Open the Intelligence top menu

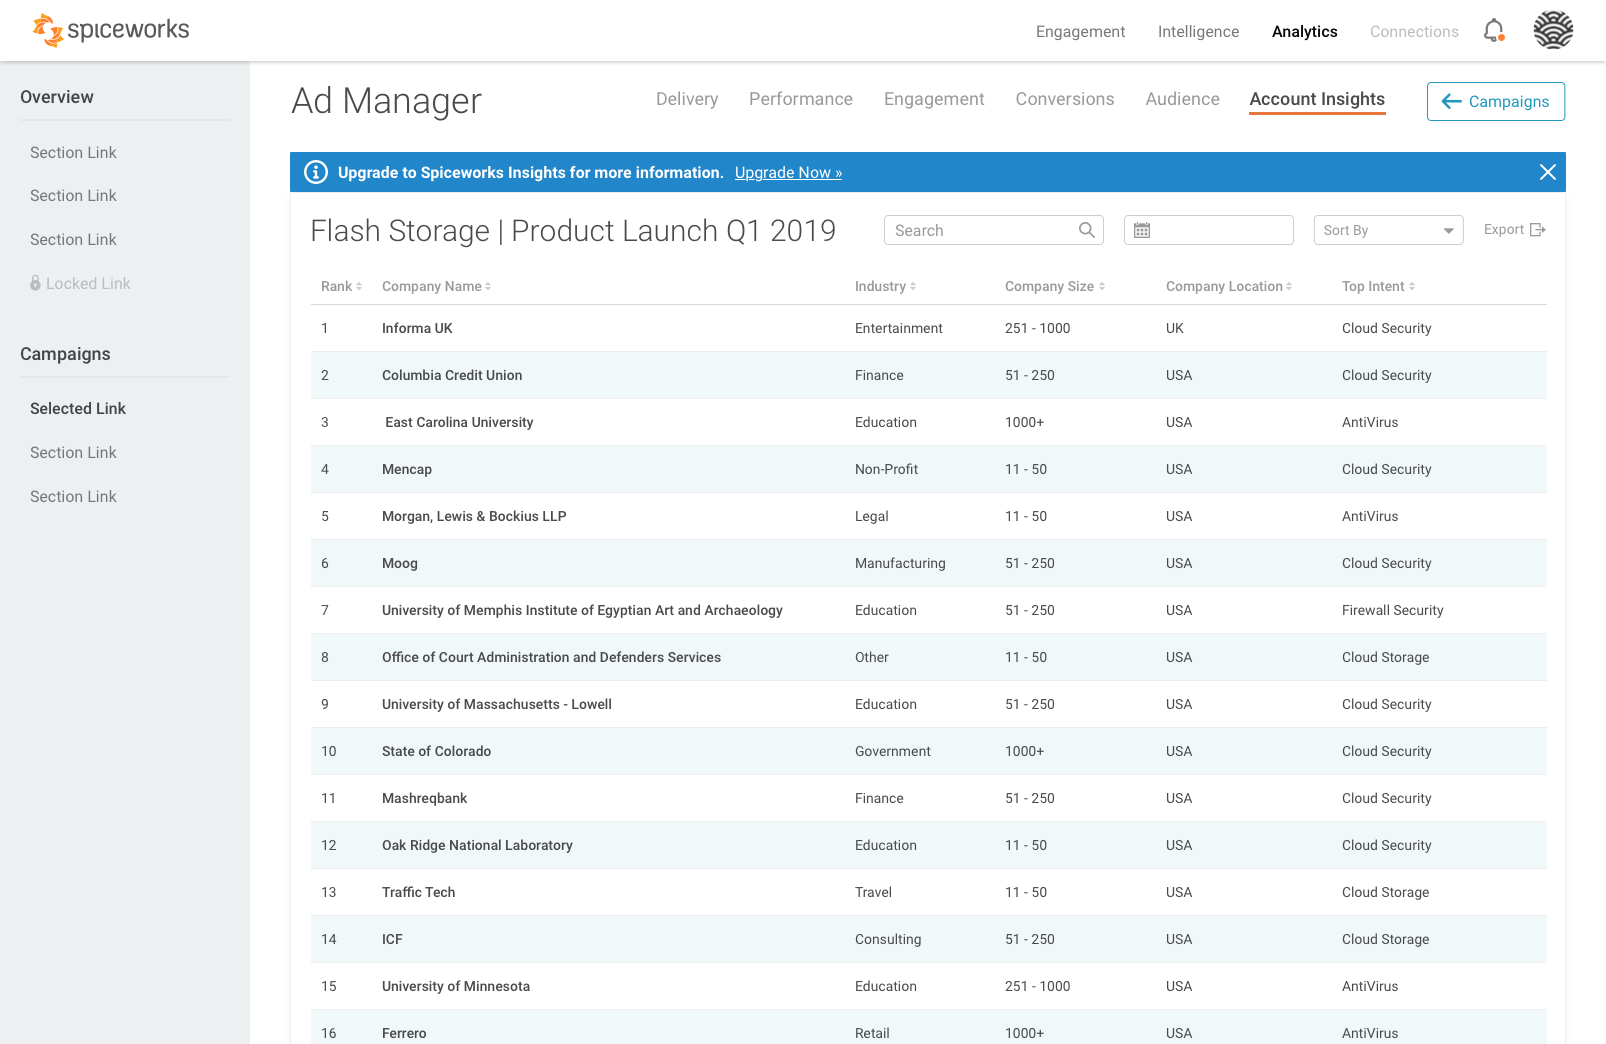[1198, 31]
